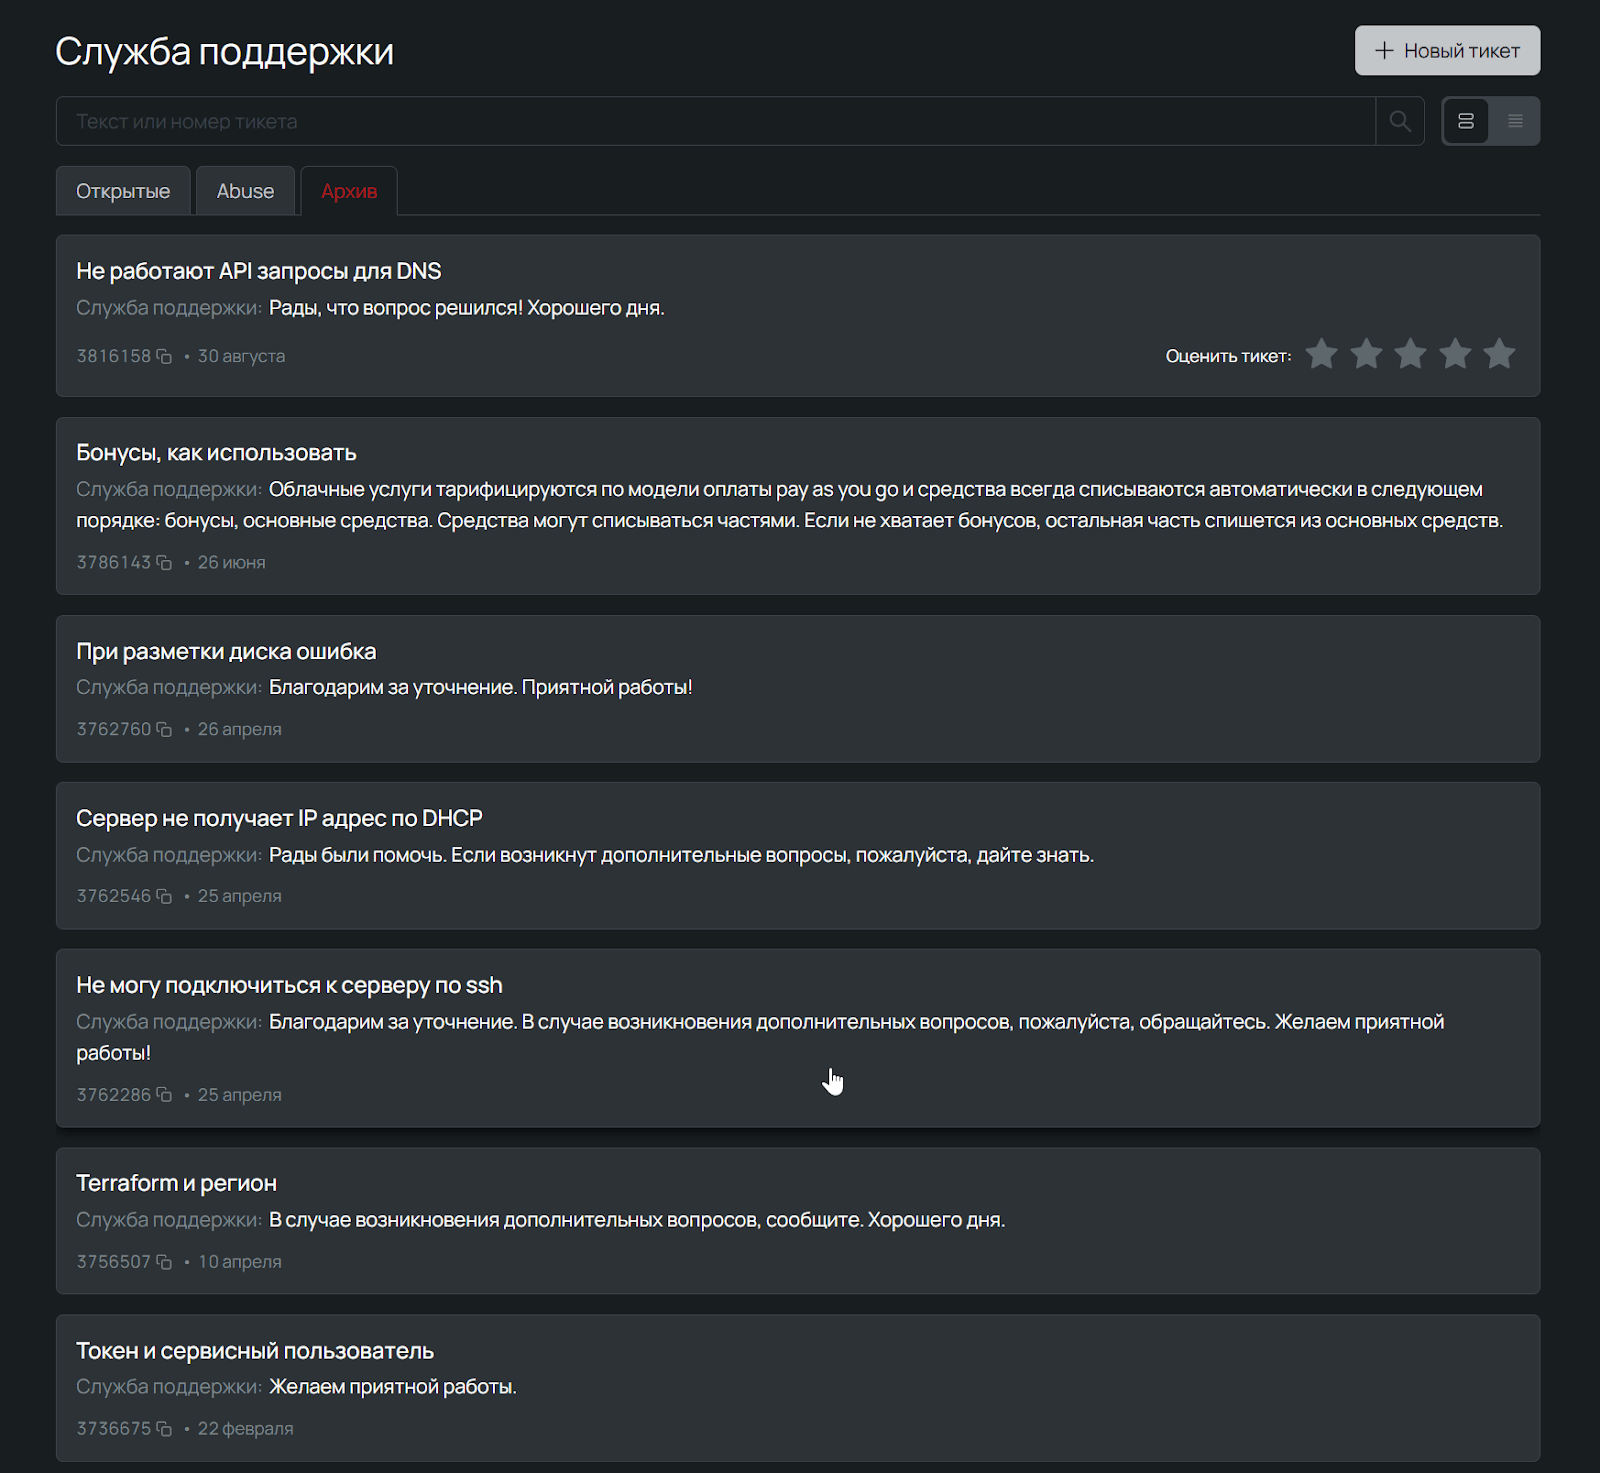
Task: Copy ticket number 3816158
Action: click(164, 357)
